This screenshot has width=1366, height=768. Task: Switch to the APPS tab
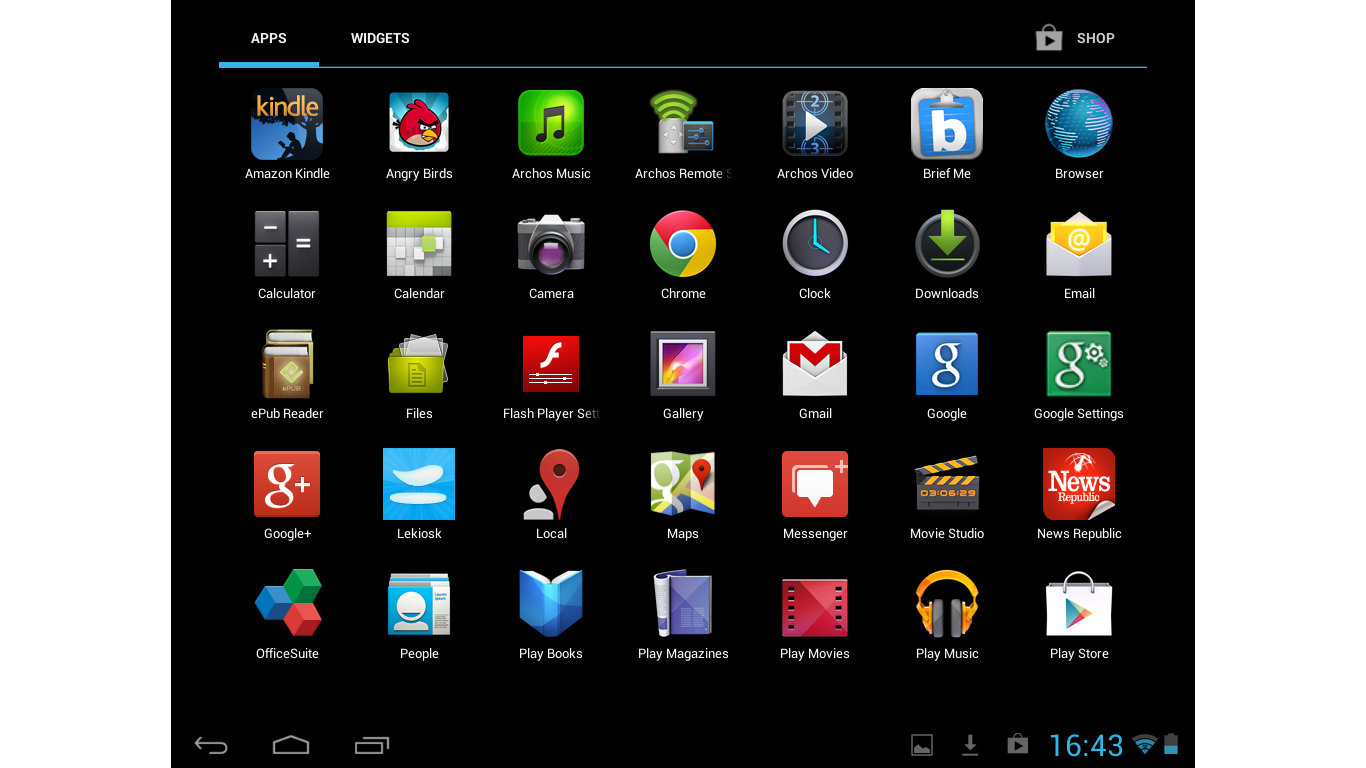pos(269,38)
